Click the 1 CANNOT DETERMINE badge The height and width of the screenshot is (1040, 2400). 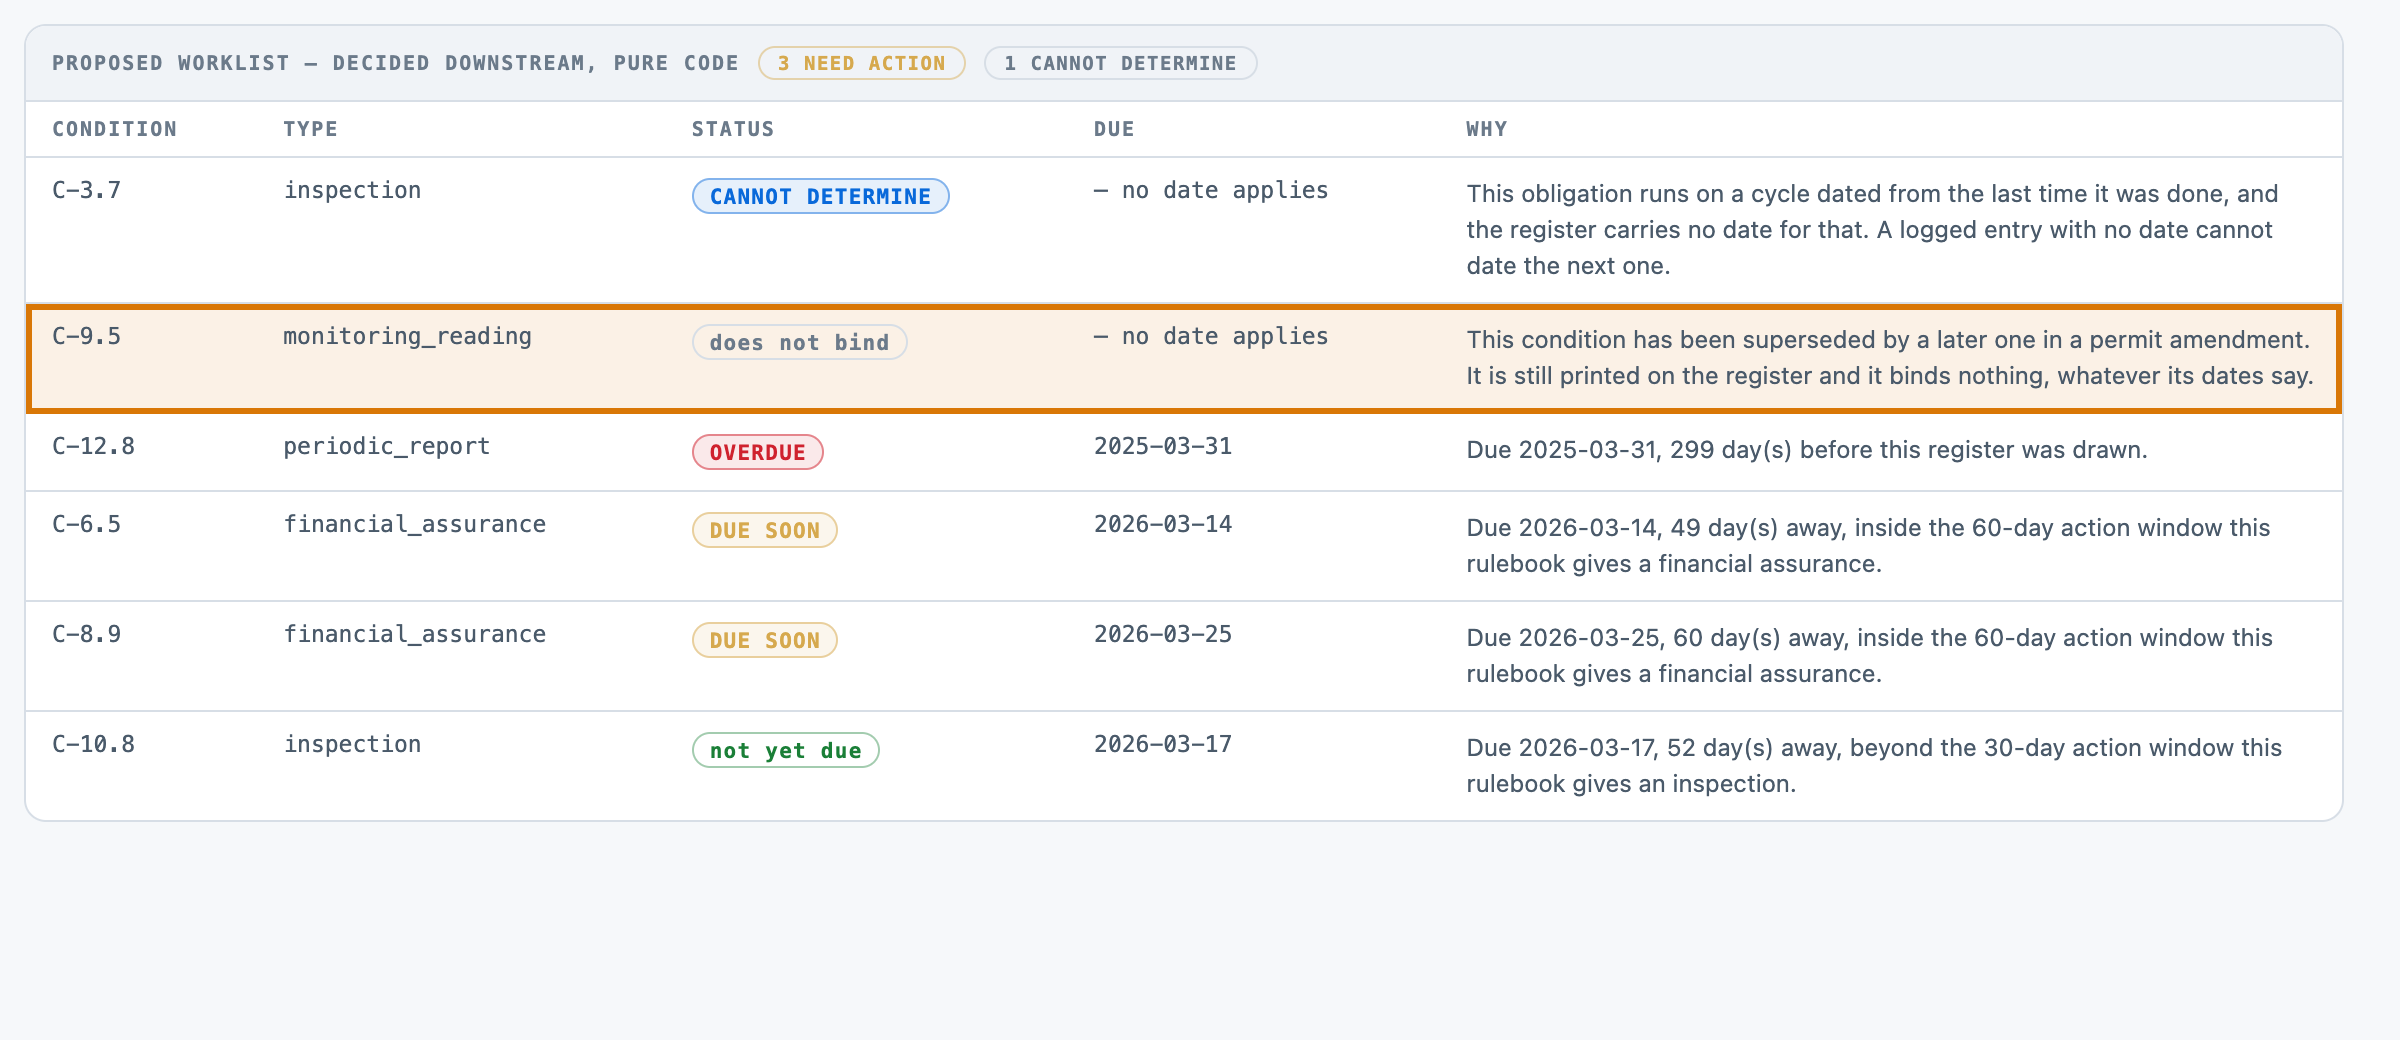pyautogui.click(x=1120, y=63)
